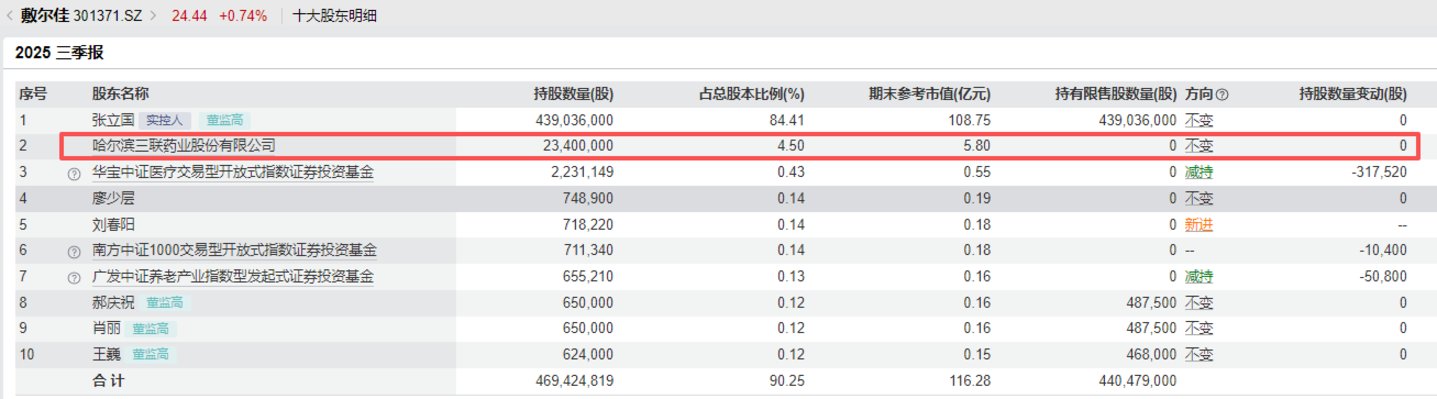Click the shareholding value 748,900
This screenshot has height=399, width=1437.
[589, 198]
